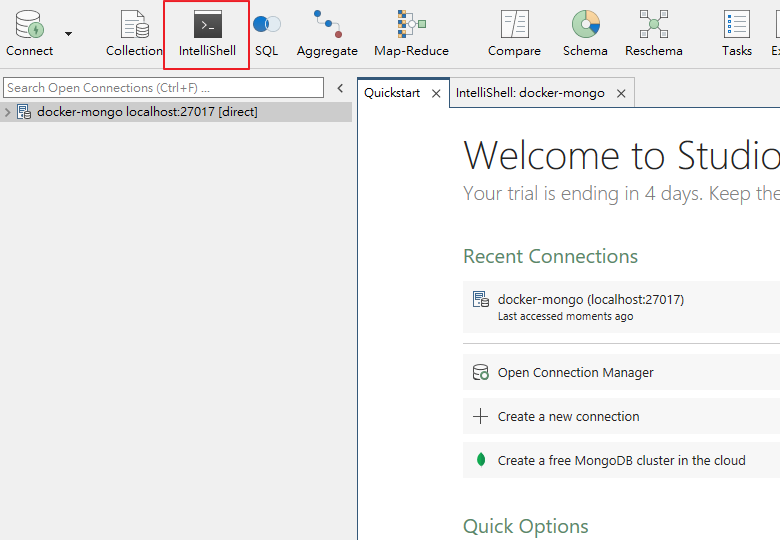
Task: Click the MongoDB leaf icon
Action: click(x=481, y=460)
